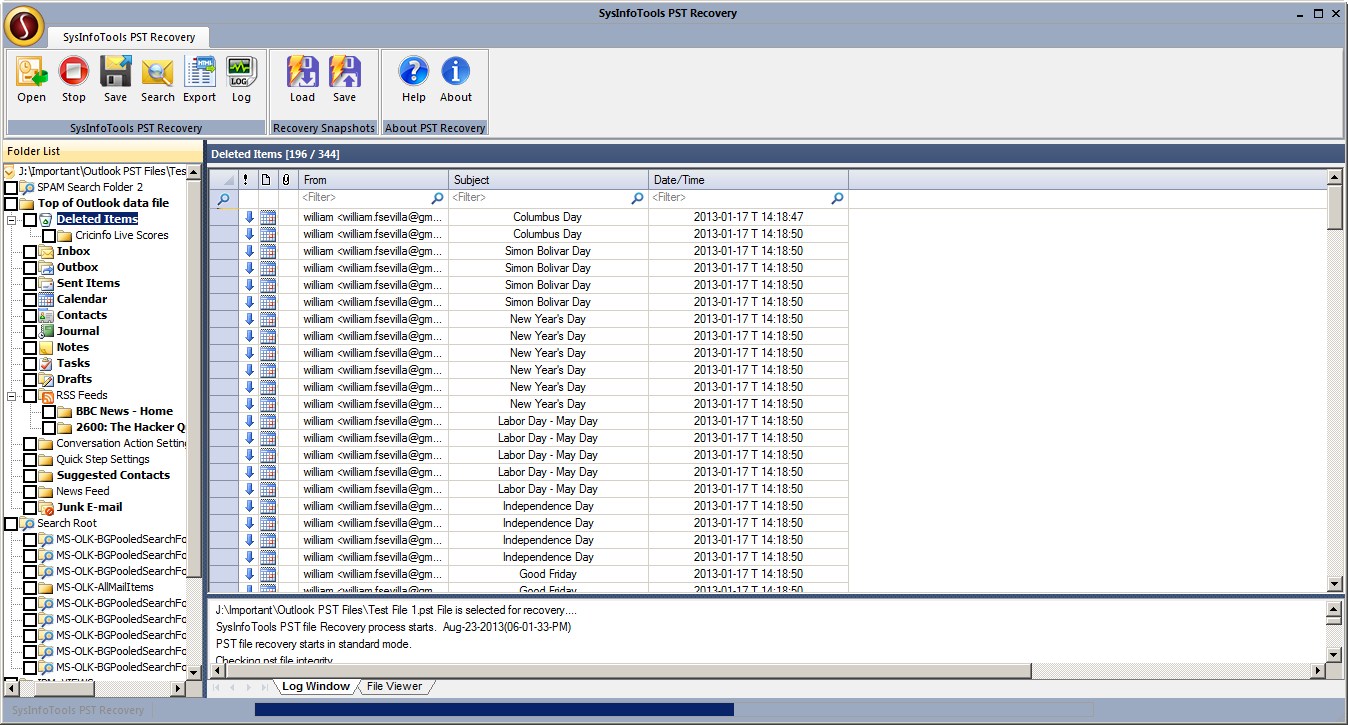Select the Search Root folder
1348x725 pixels.
click(x=67, y=523)
